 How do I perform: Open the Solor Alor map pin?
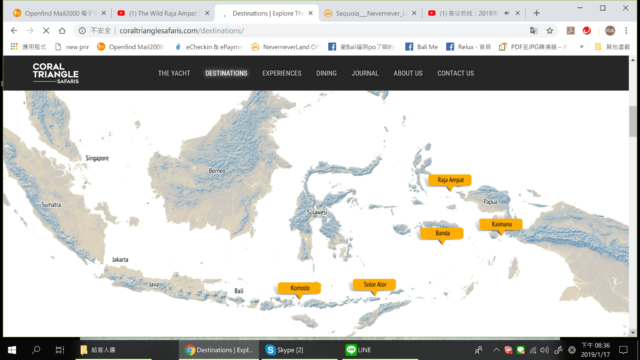[374, 284]
